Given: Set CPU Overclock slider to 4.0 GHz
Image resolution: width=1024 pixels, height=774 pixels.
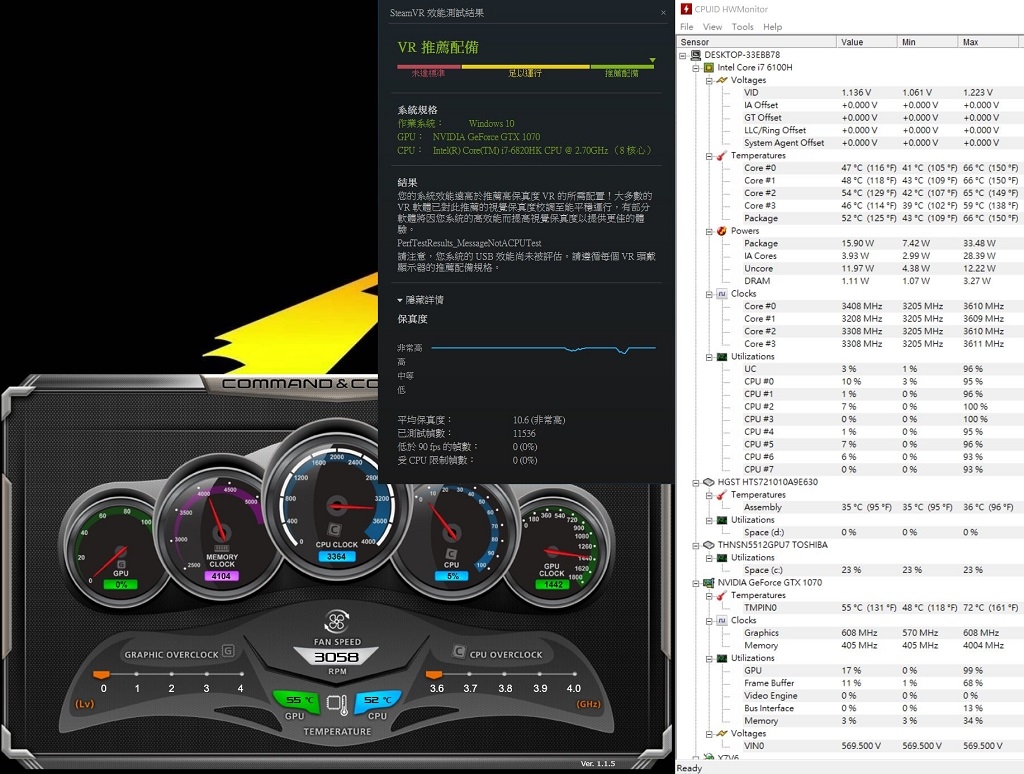Looking at the screenshot, I should tap(574, 674).
